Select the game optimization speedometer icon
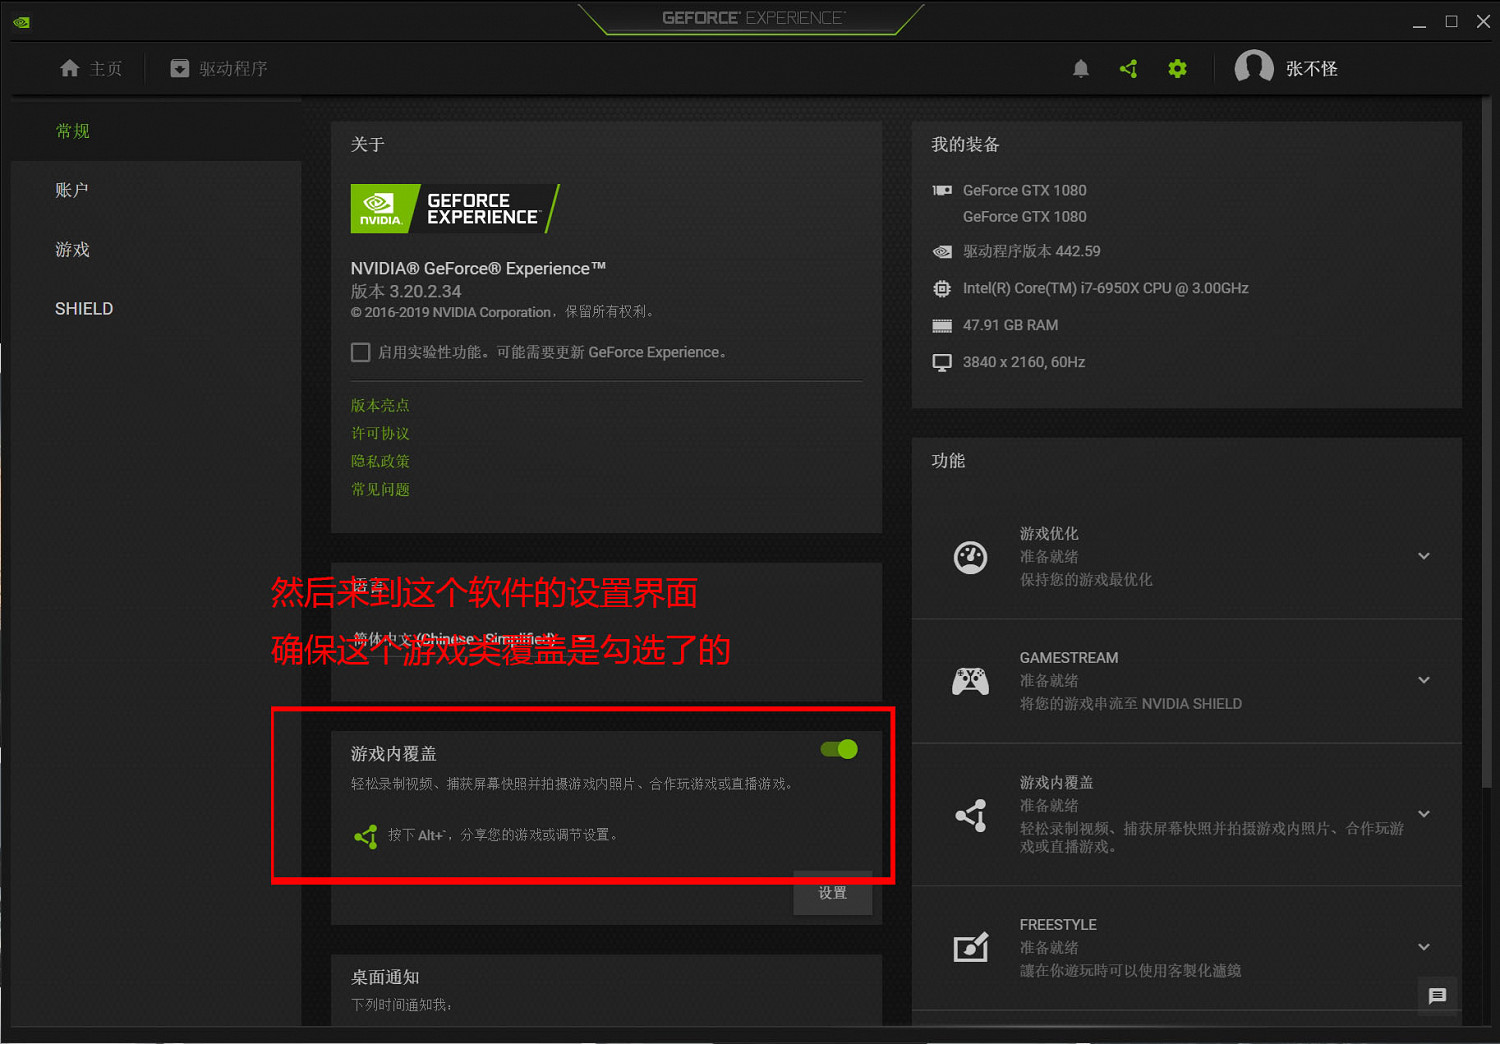The width and height of the screenshot is (1500, 1044). click(x=970, y=557)
